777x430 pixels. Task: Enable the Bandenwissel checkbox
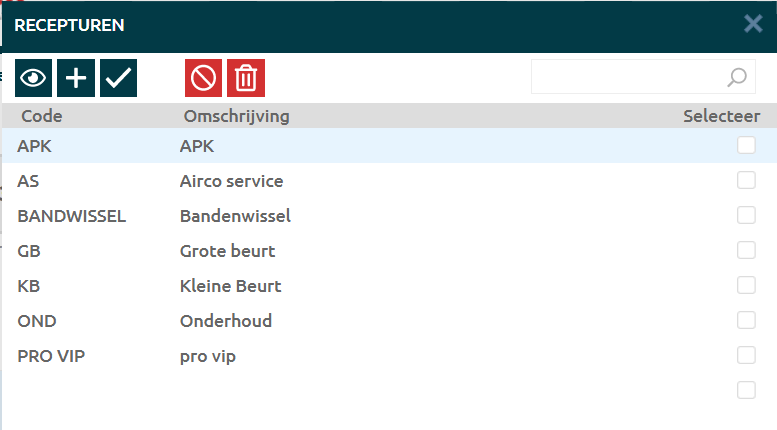(x=746, y=216)
